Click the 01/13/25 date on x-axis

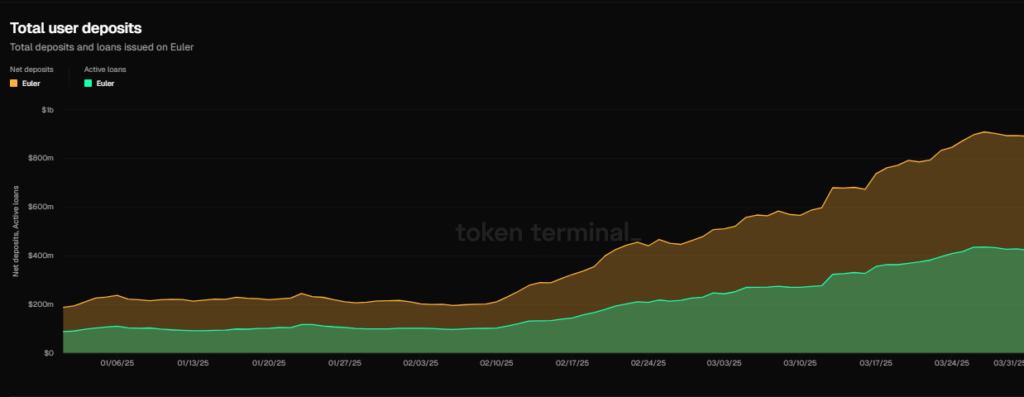point(194,362)
